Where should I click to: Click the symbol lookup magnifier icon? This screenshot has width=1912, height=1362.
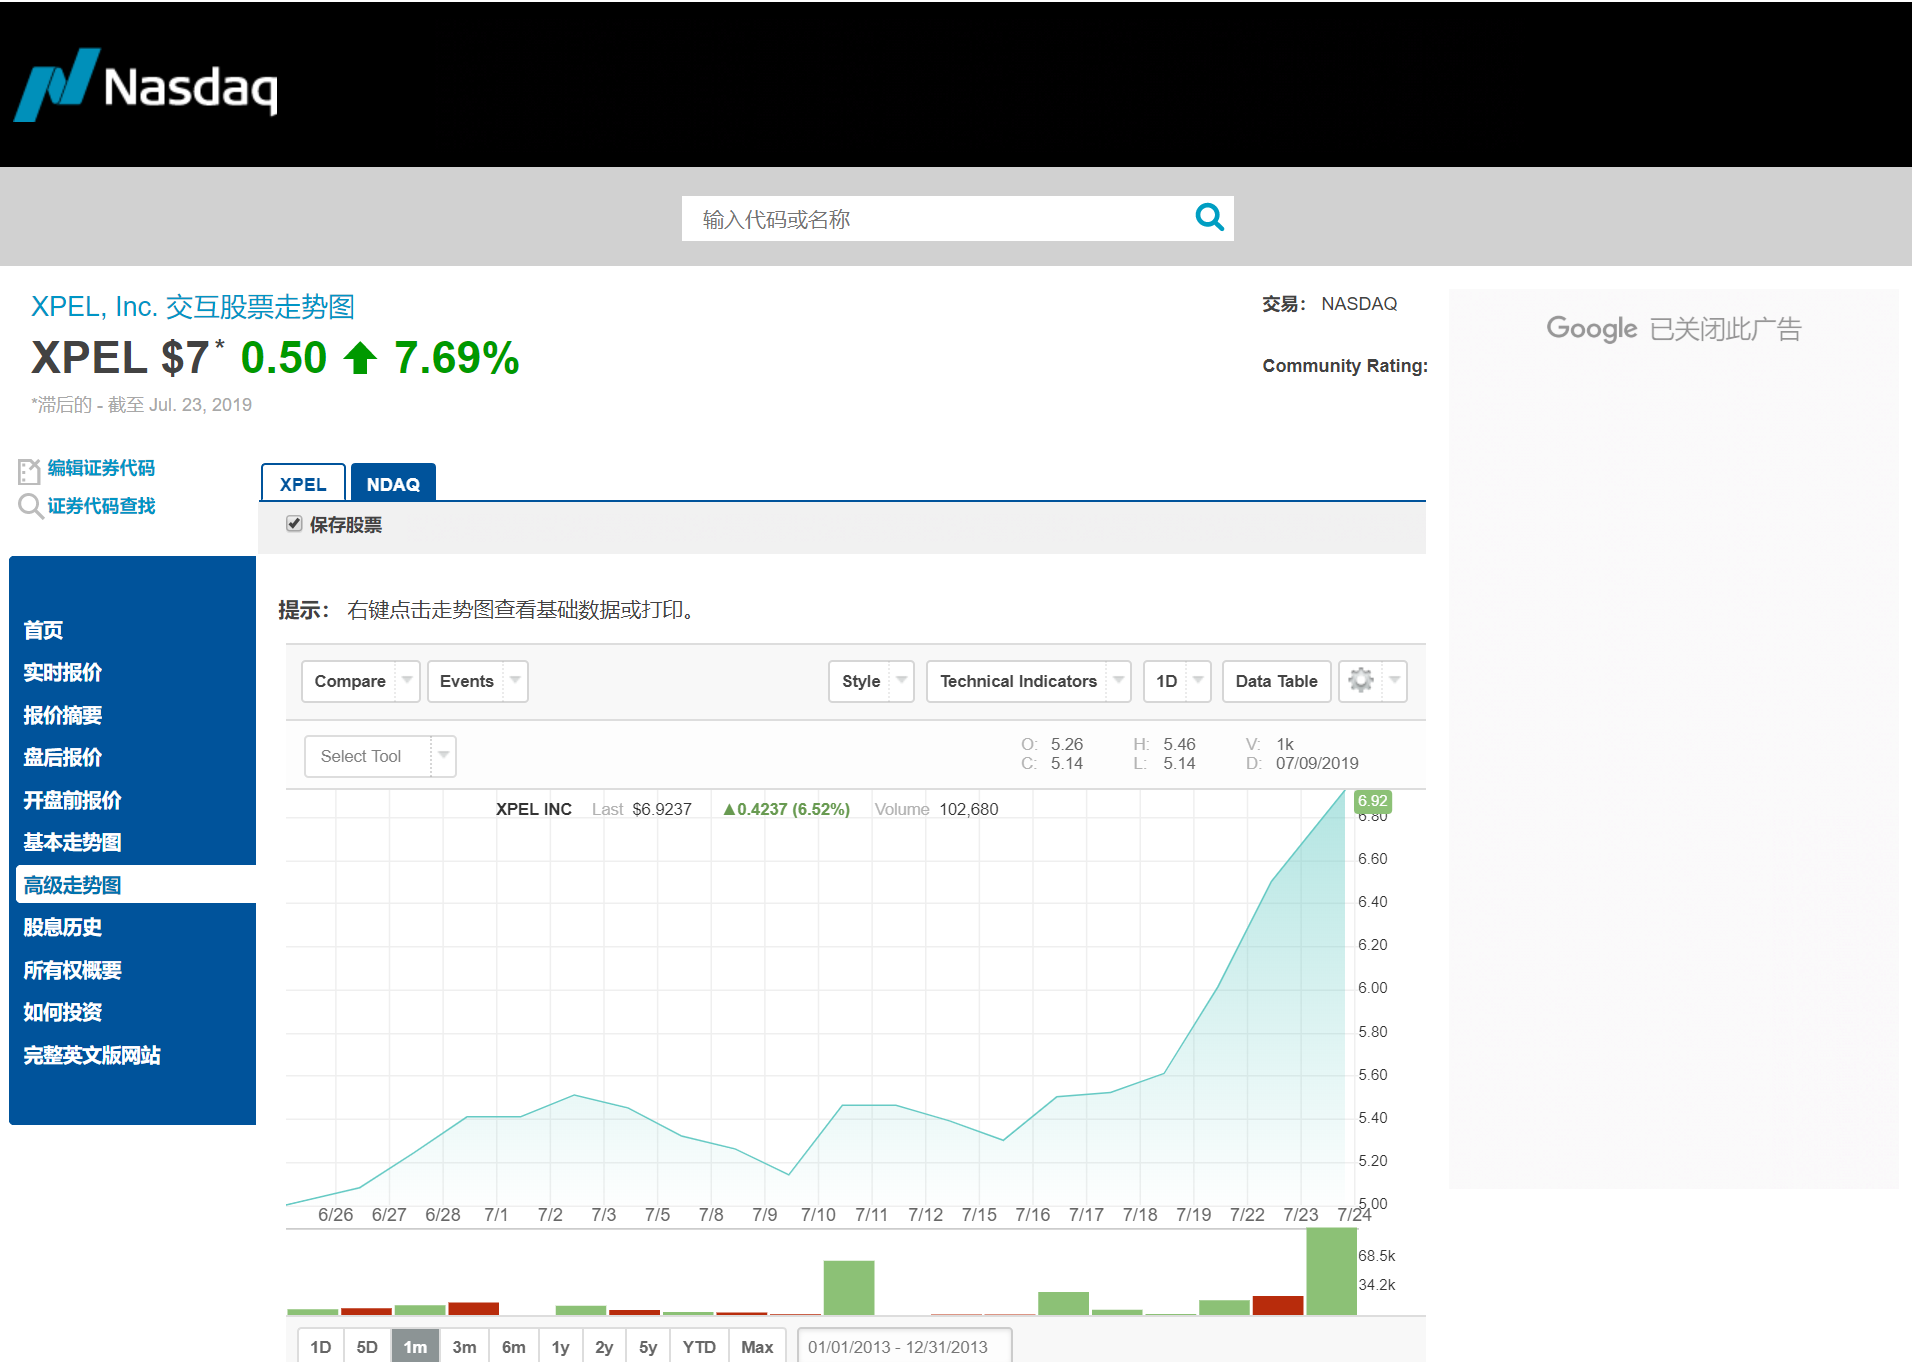(30, 506)
